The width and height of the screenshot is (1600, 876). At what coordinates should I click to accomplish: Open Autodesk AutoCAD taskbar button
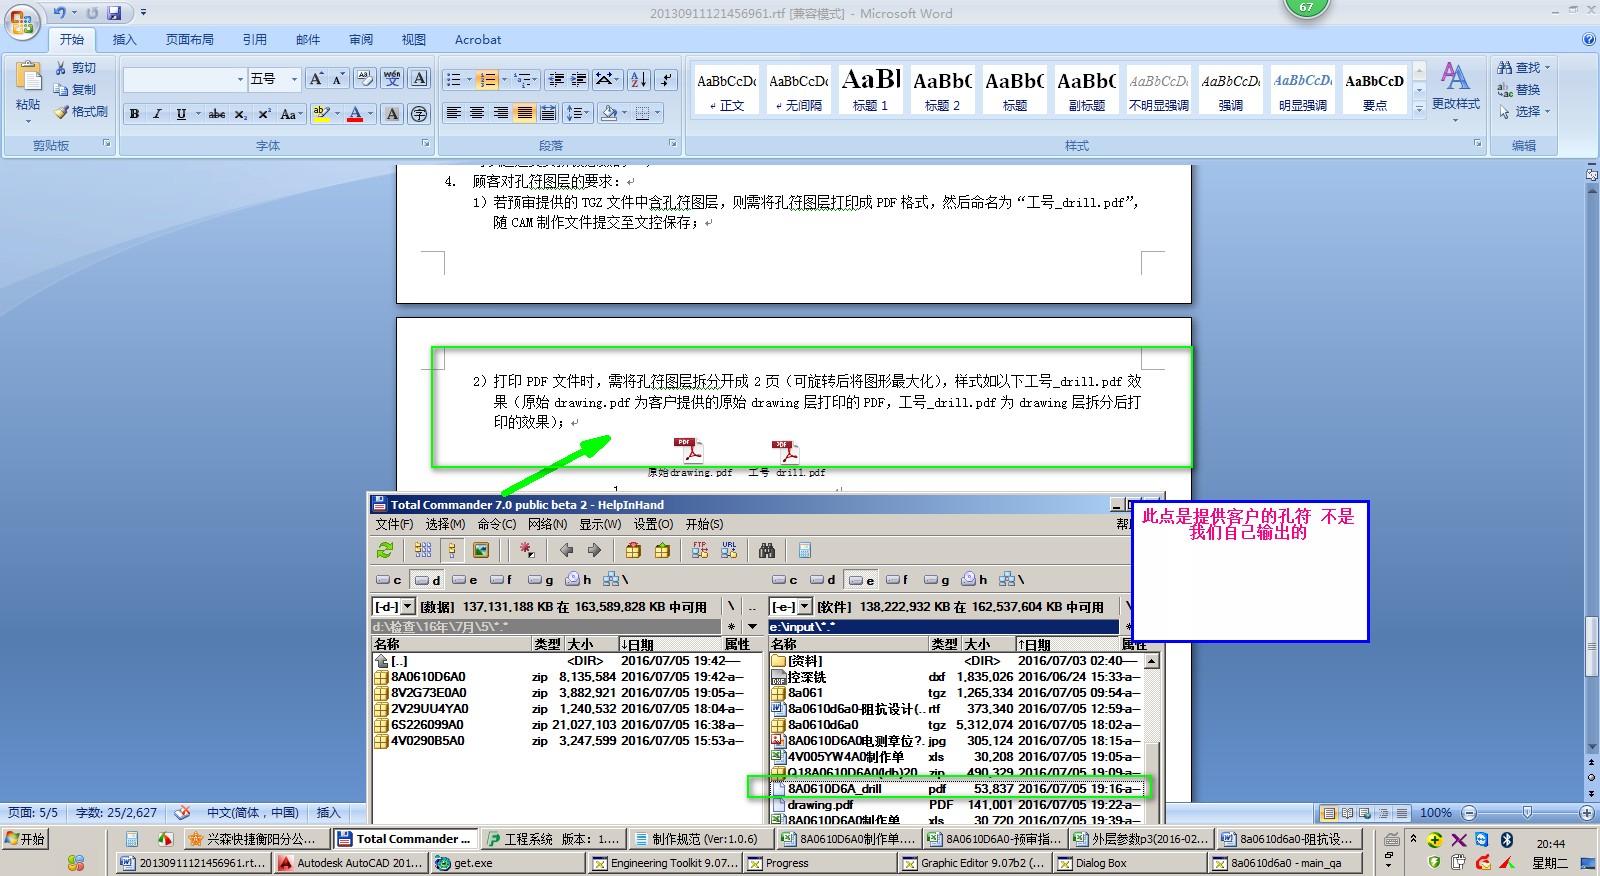tap(351, 862)
